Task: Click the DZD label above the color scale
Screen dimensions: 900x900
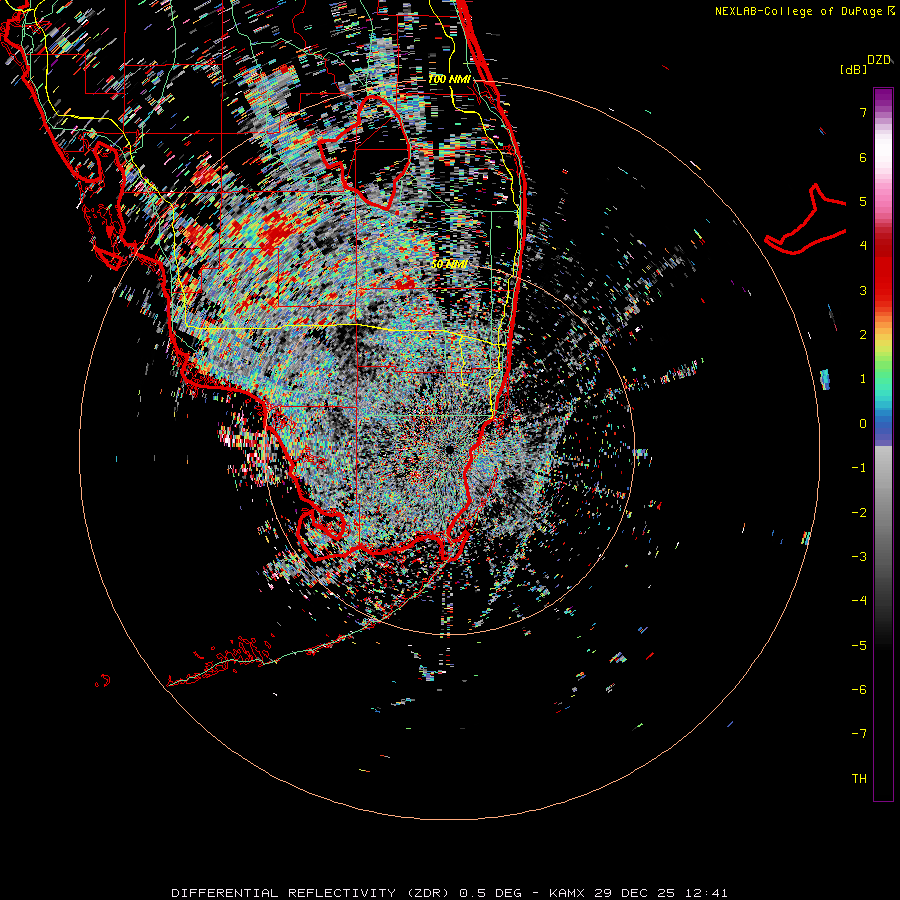Action: 879,60
